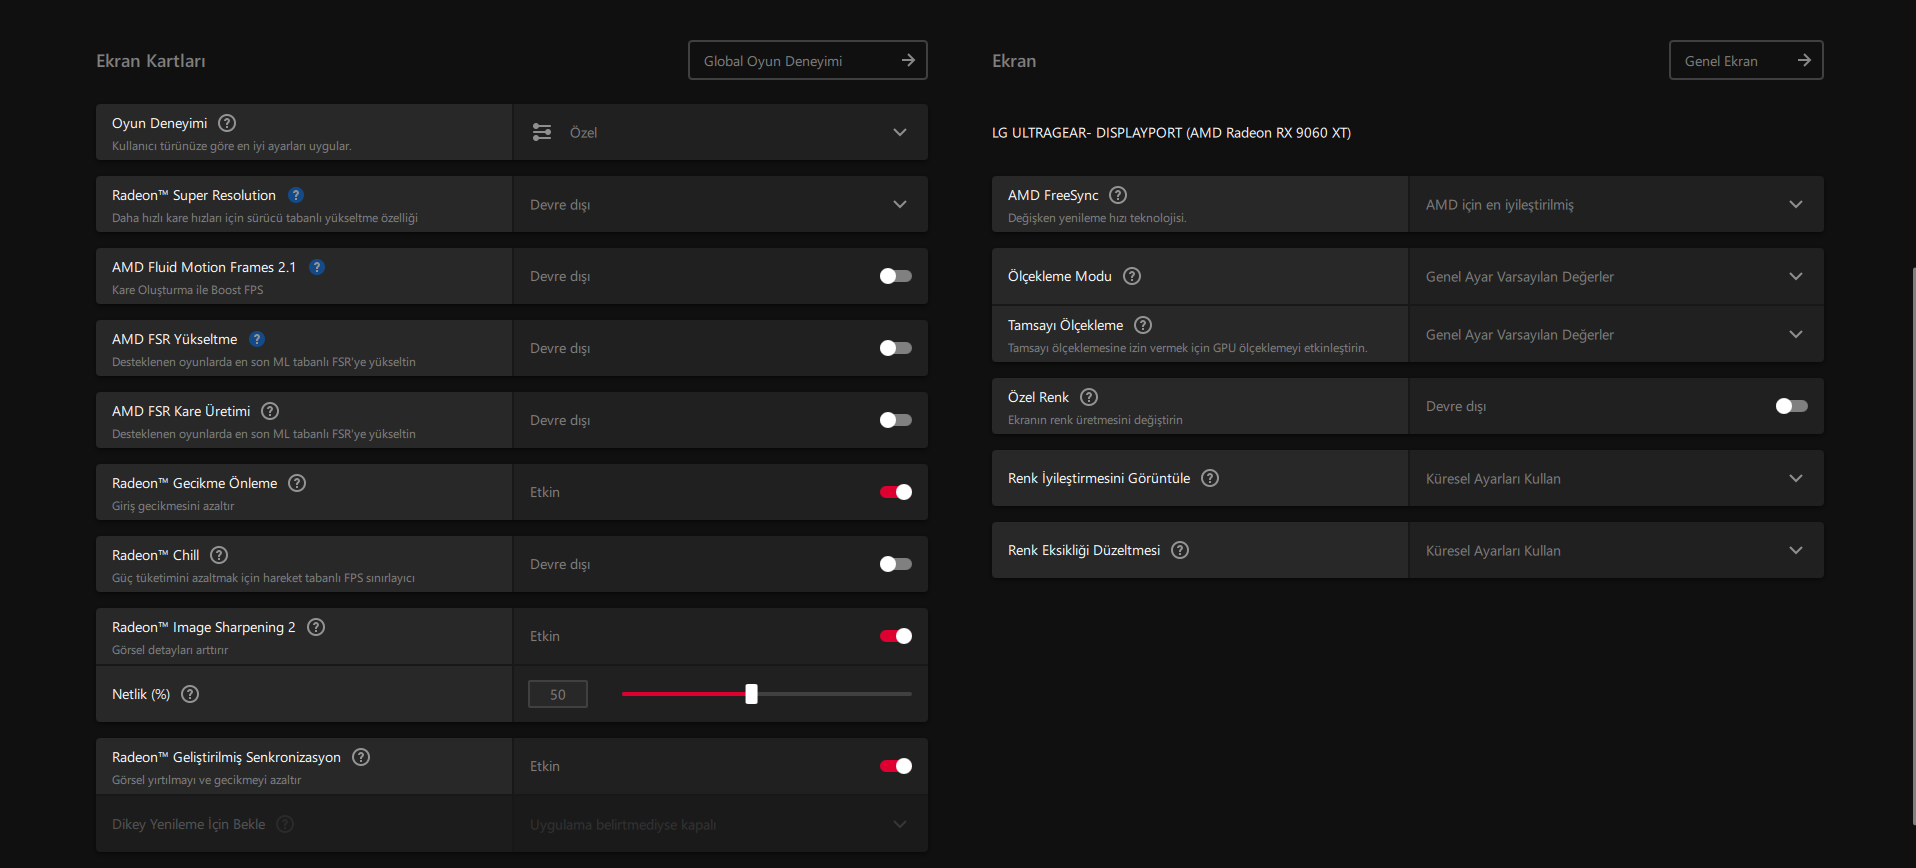The width and height of the screenshot is (1916, 868).
Task: Click question mark next to AMD FSR Kare Üretimi
Action: (270, 411)
